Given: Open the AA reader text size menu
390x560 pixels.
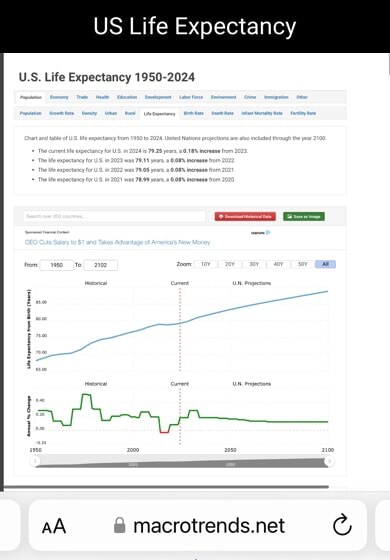Looking at the screenshot, I should pyautogui.click(x=54, y=526).
